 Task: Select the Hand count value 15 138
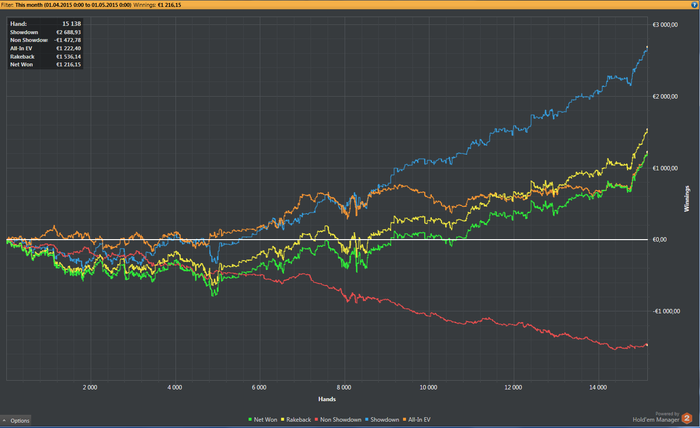click(71, 24)
